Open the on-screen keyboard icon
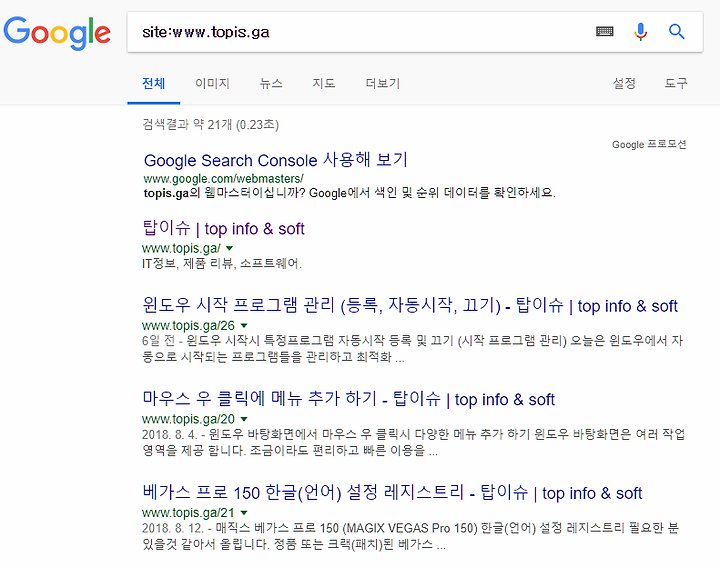 pyautogui.click(x=604, y=31)
